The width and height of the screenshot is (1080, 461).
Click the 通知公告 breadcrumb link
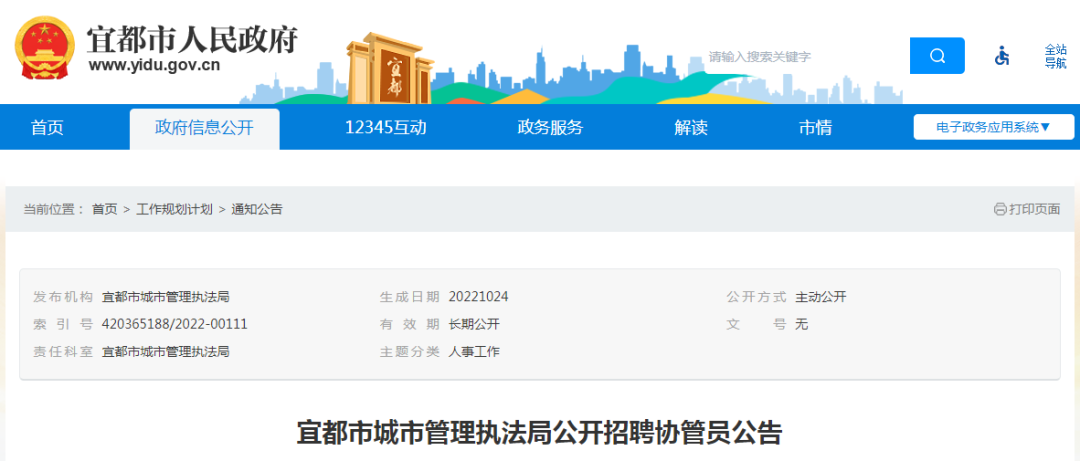click(x=257, y=209)
